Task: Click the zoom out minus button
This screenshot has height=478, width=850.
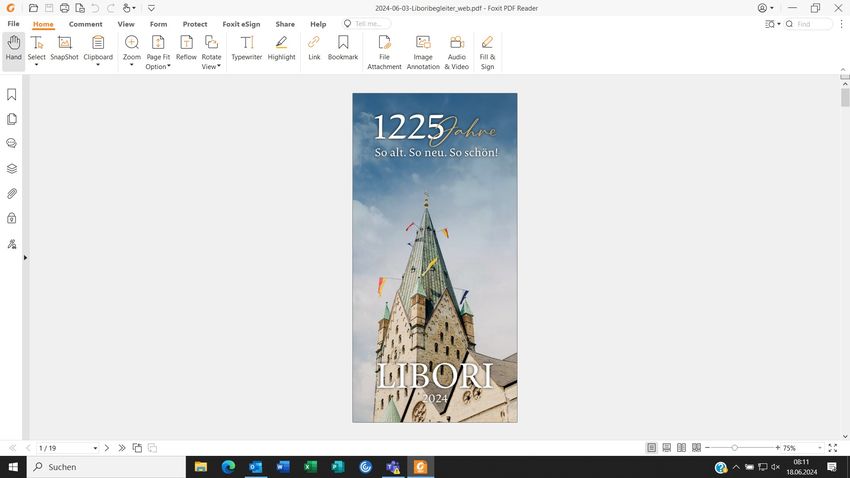Action: (x=707, y=448)
